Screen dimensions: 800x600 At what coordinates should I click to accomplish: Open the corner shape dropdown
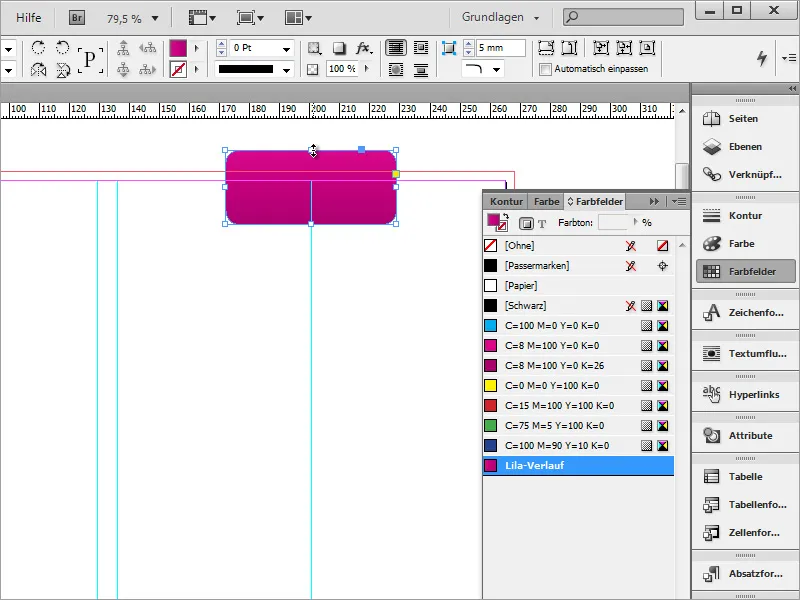pos(496,69)
